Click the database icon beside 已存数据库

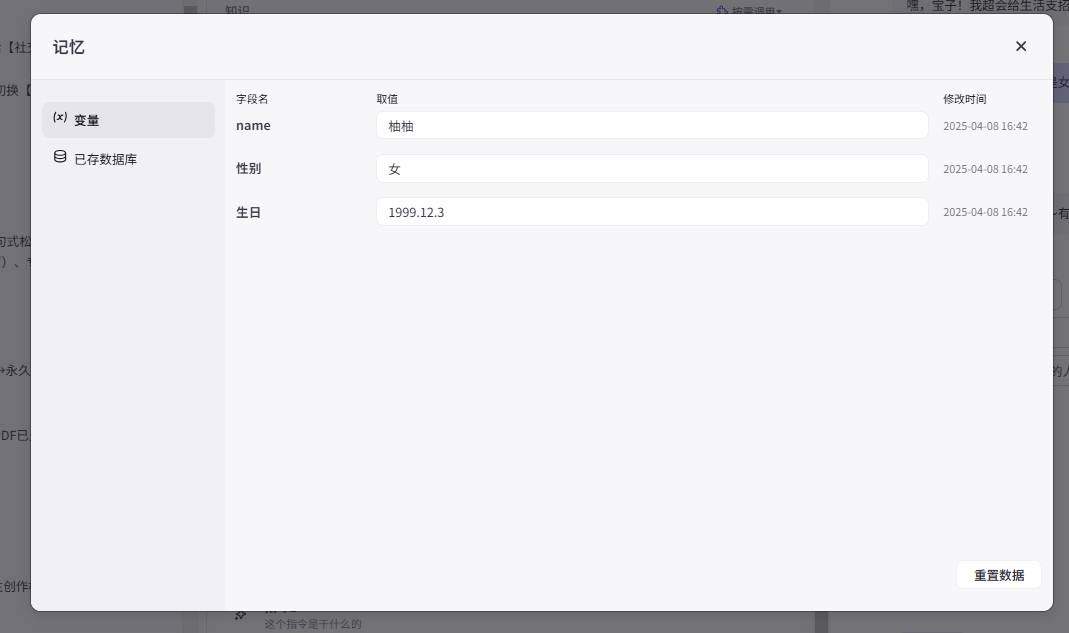click(x=60, y=157)
